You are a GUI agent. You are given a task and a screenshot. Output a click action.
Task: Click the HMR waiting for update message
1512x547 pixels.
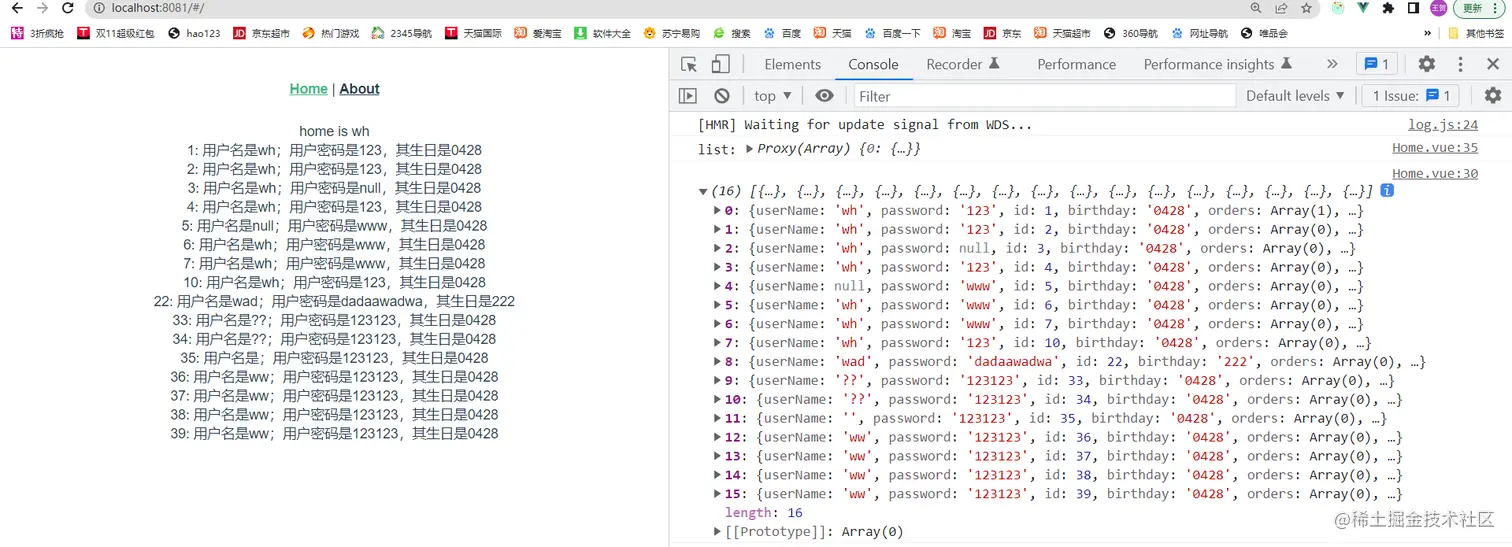[x=864, y=125]
